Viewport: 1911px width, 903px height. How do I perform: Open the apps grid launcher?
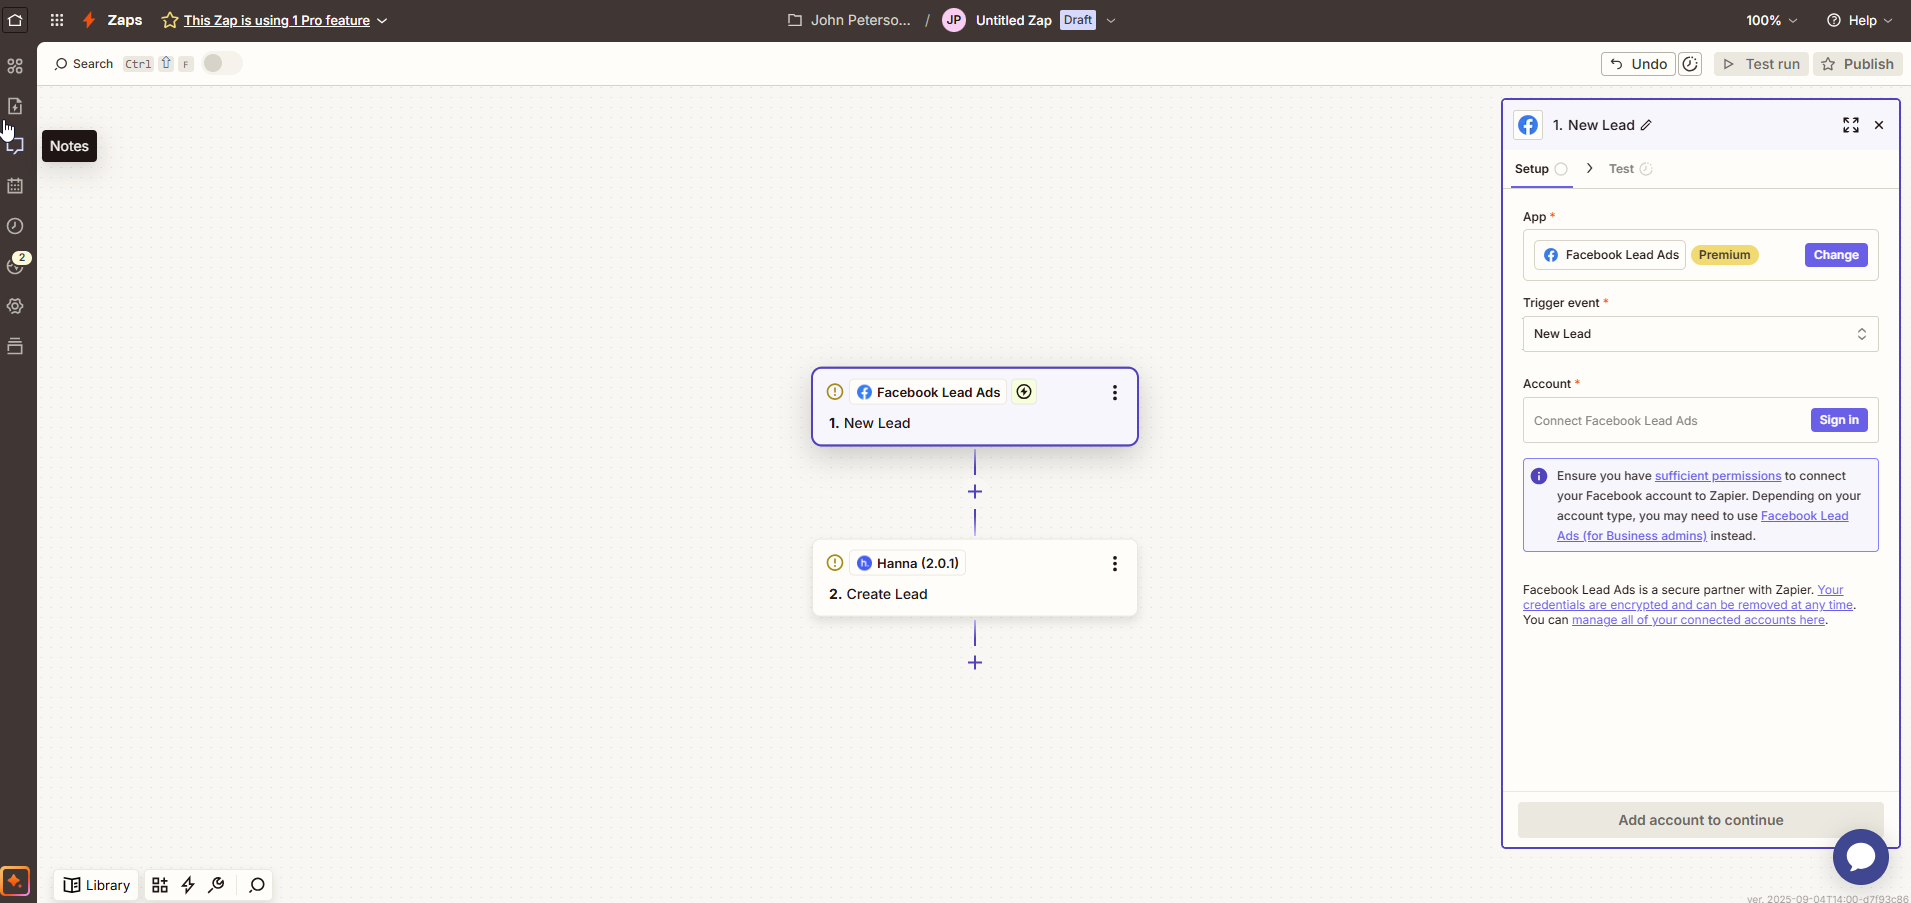[57, 20]
